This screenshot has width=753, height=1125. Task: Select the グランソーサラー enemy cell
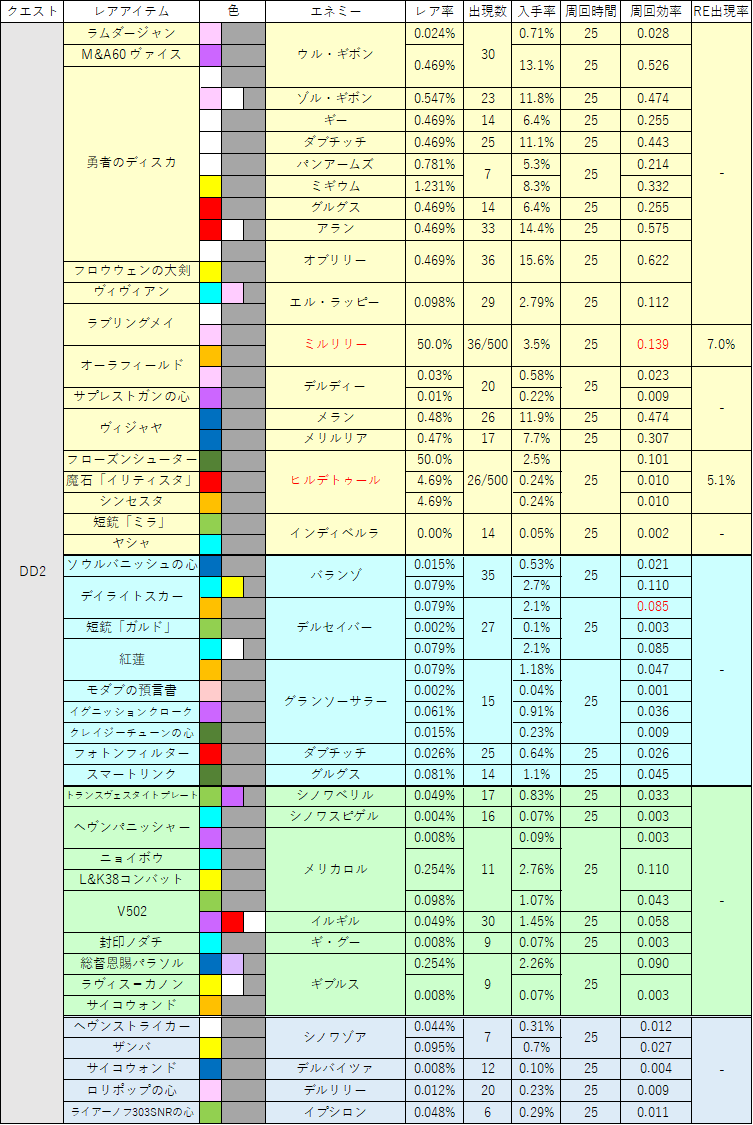(x=335, y=702)
